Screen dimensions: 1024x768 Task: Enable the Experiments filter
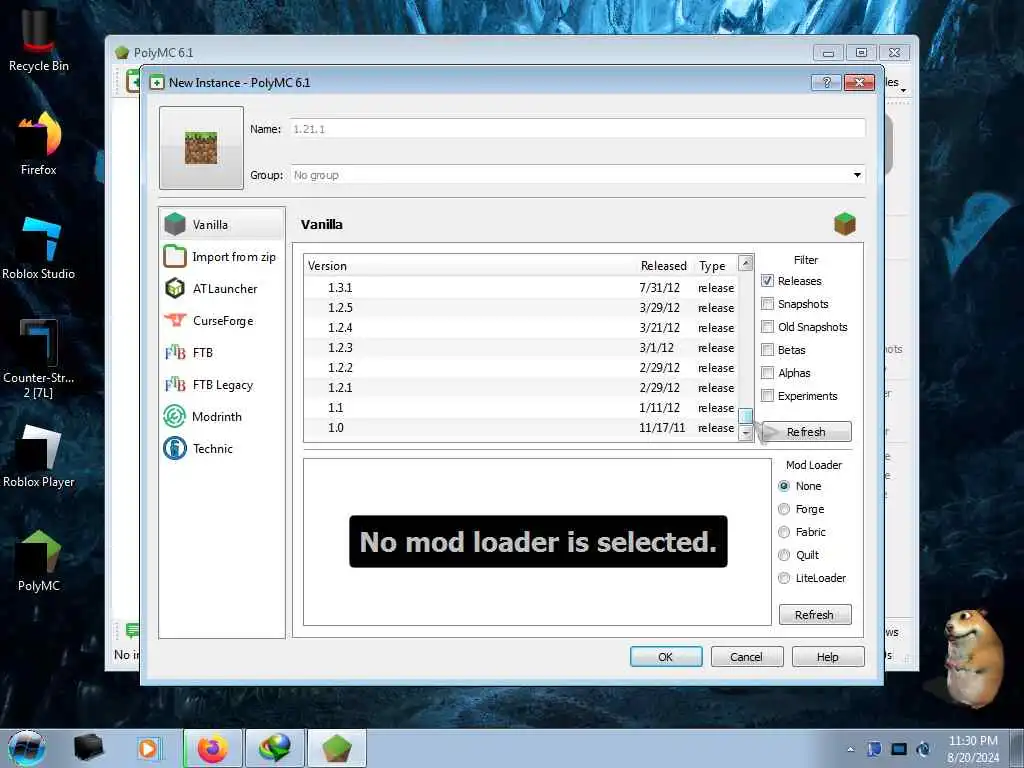coord(767,396)
